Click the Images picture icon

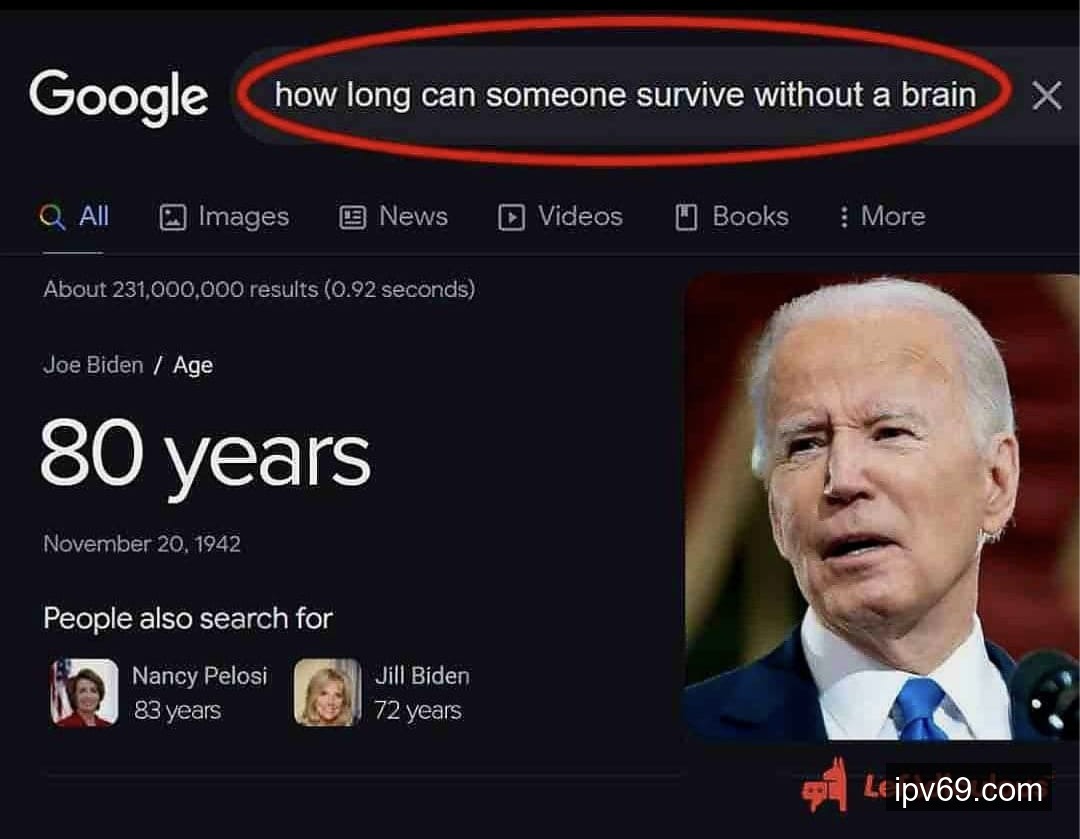point(173,218)
